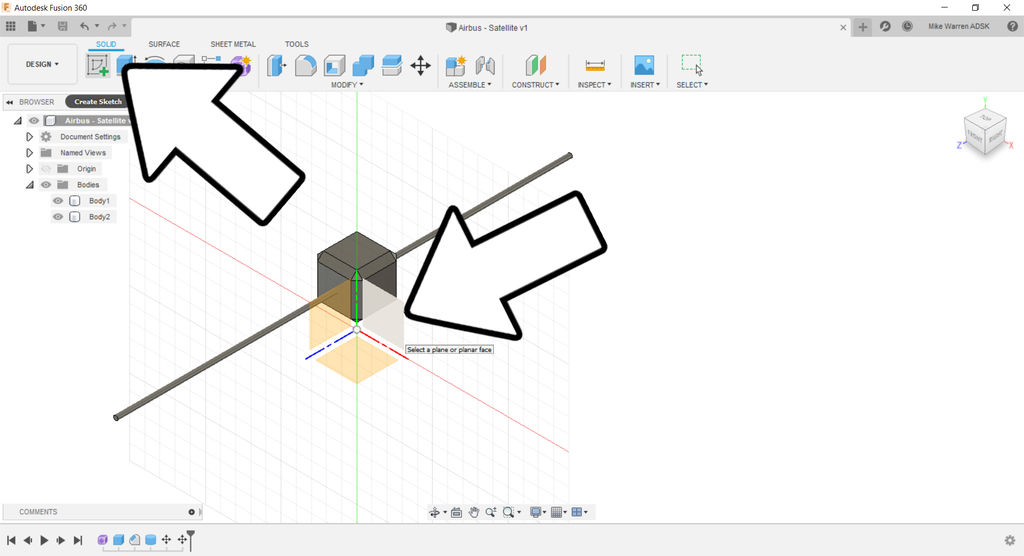
Task: Open the DESIGN workspace dropdown
Action: coord(42,65)
